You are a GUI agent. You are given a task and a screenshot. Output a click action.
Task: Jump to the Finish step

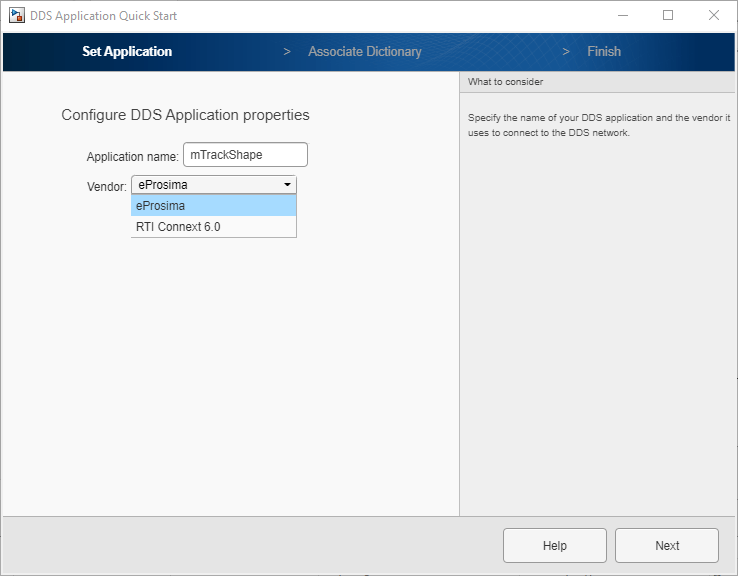click(x=604, y=51)
